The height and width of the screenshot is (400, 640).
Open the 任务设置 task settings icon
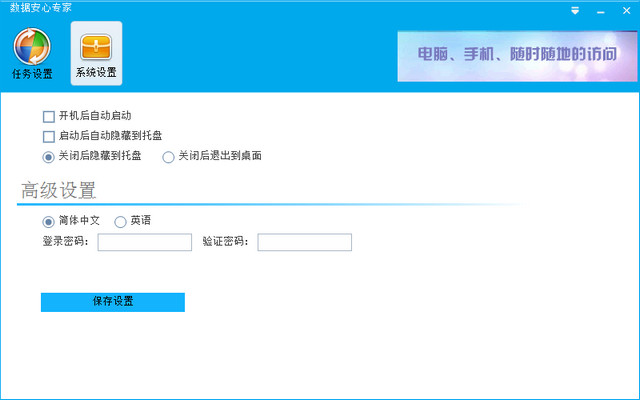(x=32, y=52)
